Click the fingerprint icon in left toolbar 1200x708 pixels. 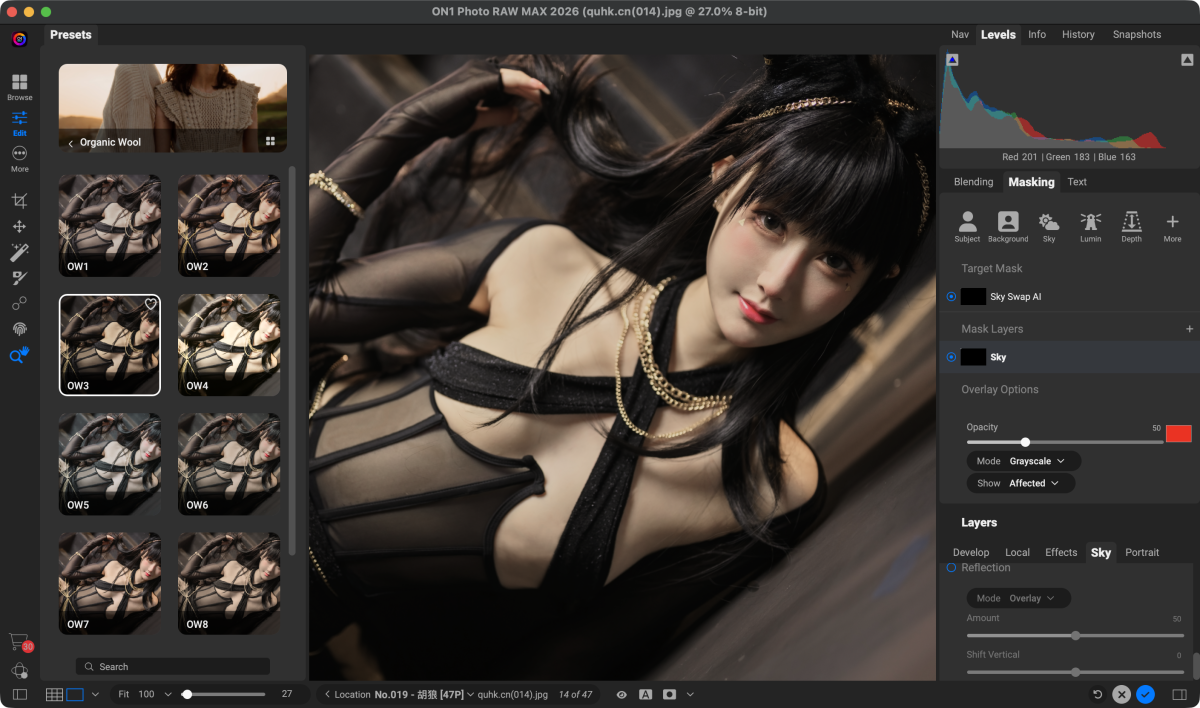[19, 329]
